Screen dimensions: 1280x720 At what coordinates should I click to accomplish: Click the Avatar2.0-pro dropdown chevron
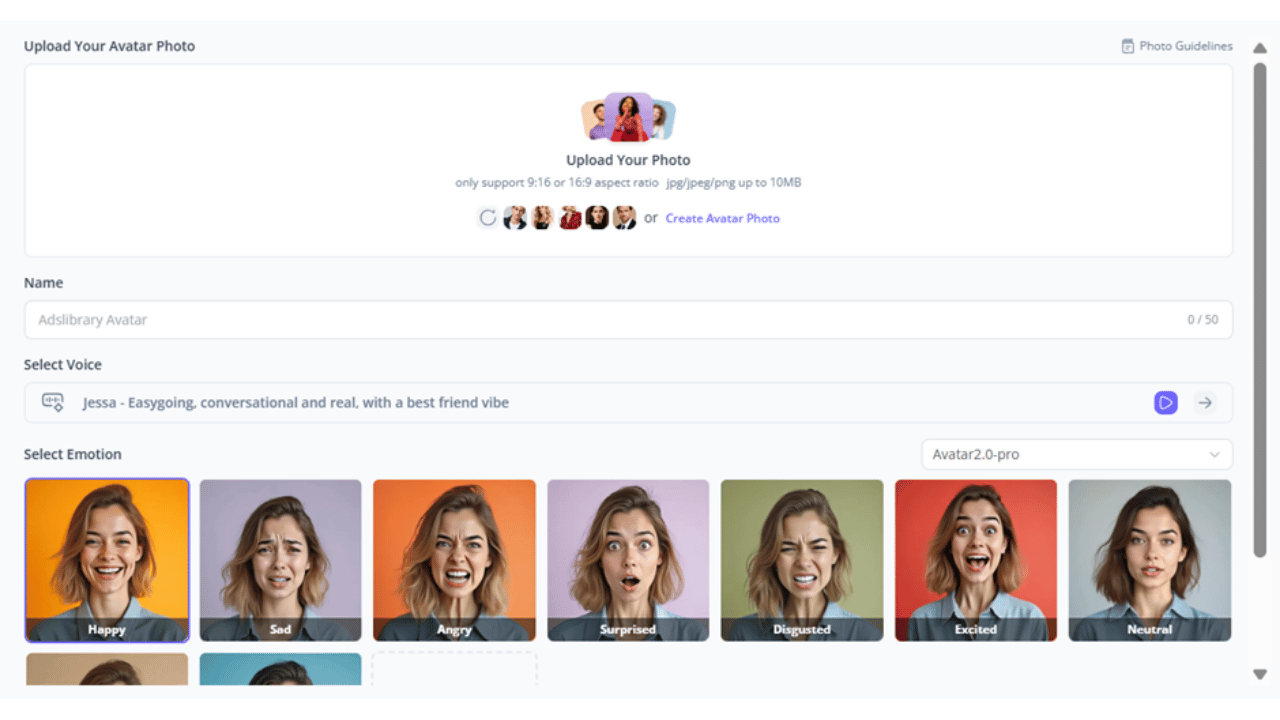(x=1215, y=455)
